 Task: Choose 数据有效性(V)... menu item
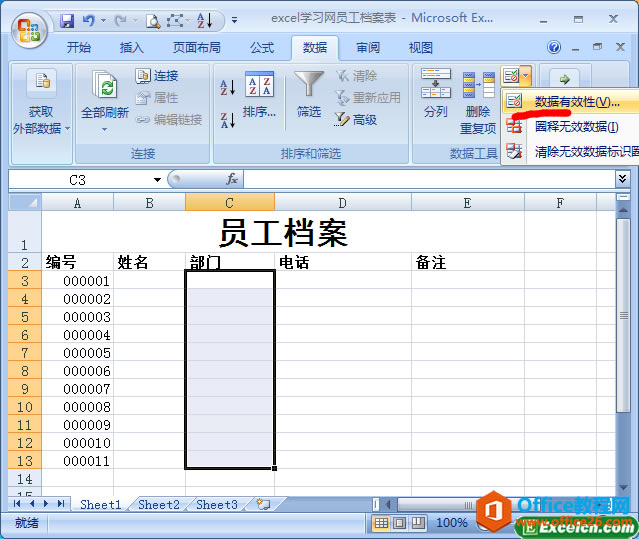[570, 101]
